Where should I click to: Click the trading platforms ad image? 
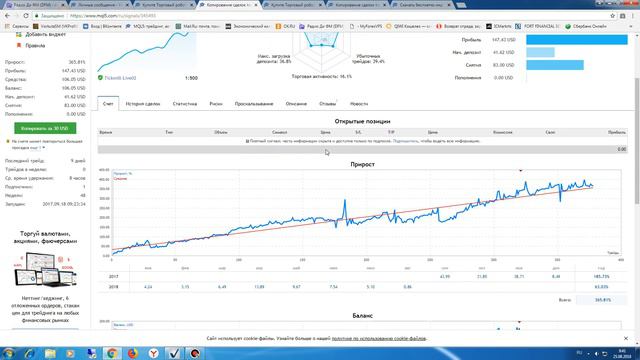45,269
